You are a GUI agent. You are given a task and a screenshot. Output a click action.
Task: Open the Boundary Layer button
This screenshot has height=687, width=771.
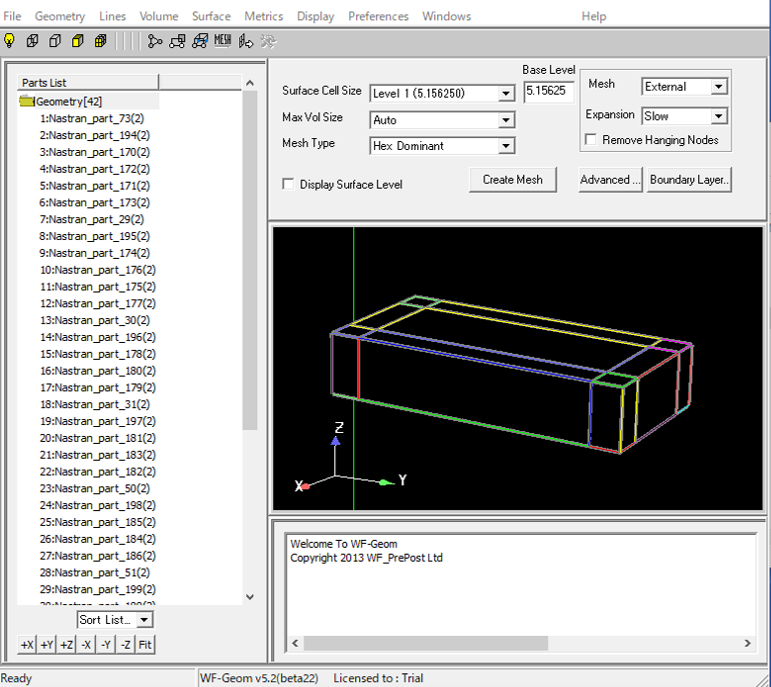click(688, 179)
